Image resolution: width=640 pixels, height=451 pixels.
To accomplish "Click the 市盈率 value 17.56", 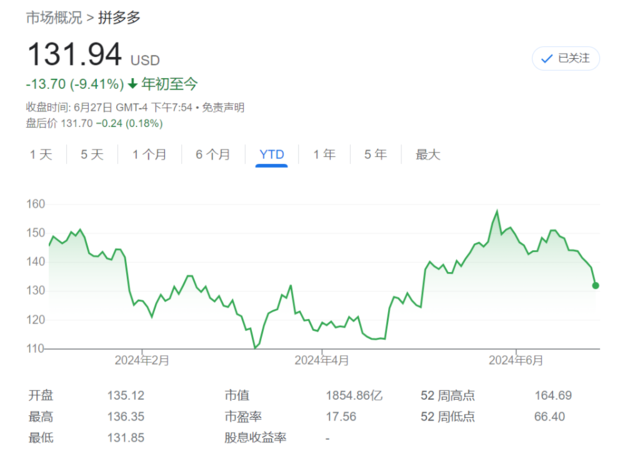I will click(341, 417).
